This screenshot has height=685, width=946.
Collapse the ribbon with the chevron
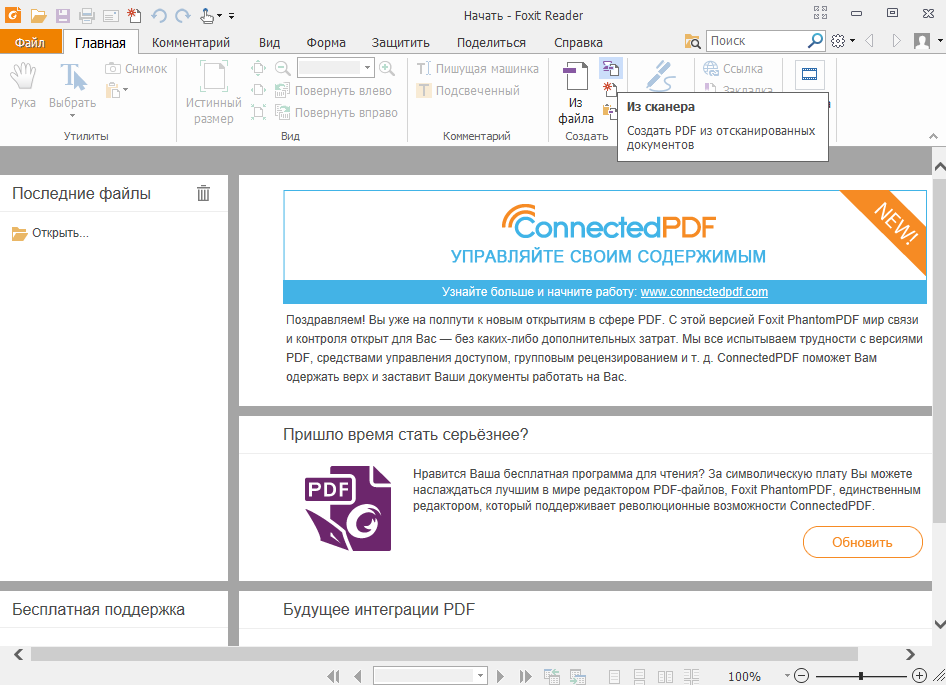[x=933, y=136]
